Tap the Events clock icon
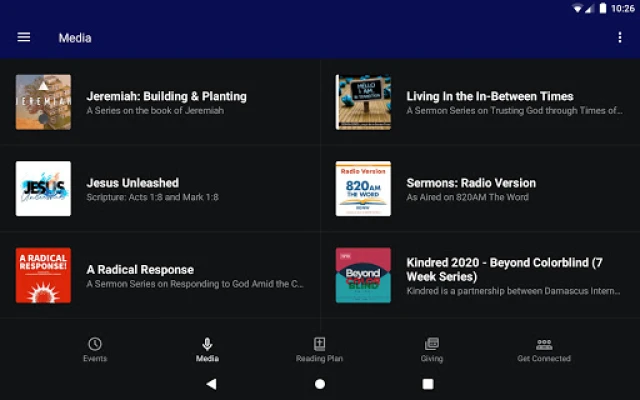This screenshot has height=400, width=640. pyautogui.click(x=95, y=344)
